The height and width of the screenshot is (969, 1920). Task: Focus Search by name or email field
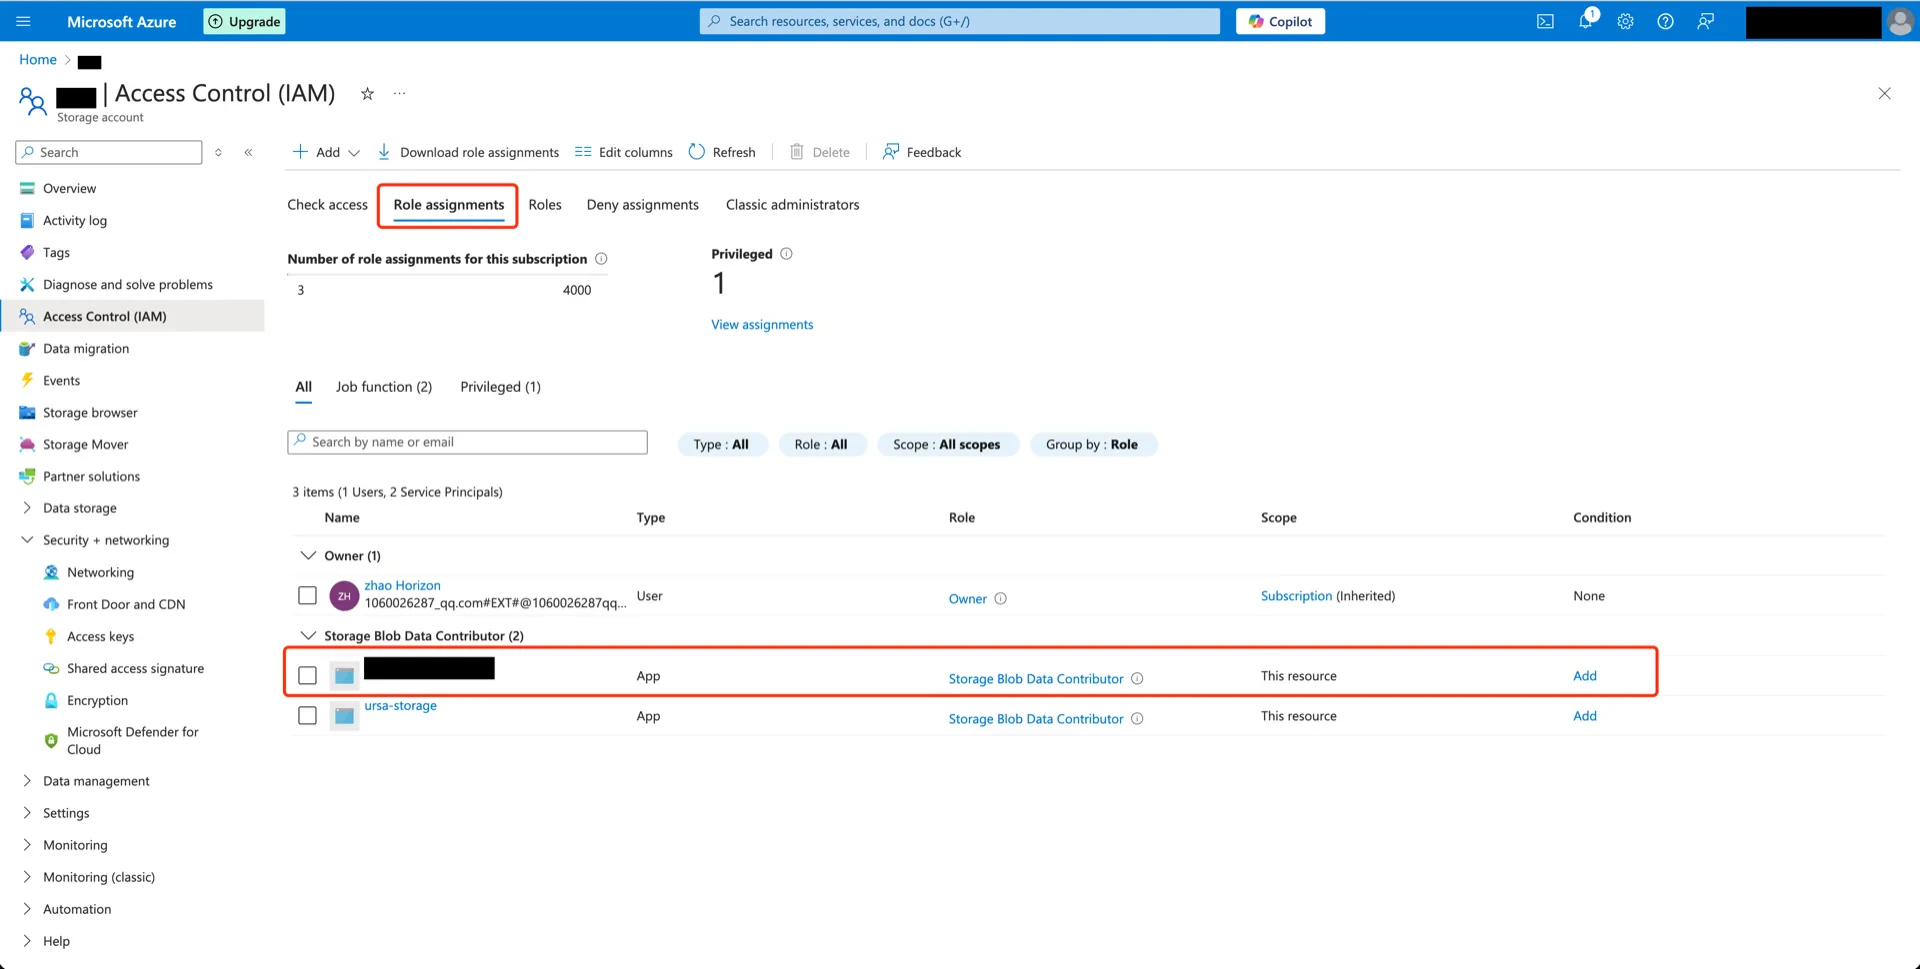pyautogui.click(x=467, y=442)
